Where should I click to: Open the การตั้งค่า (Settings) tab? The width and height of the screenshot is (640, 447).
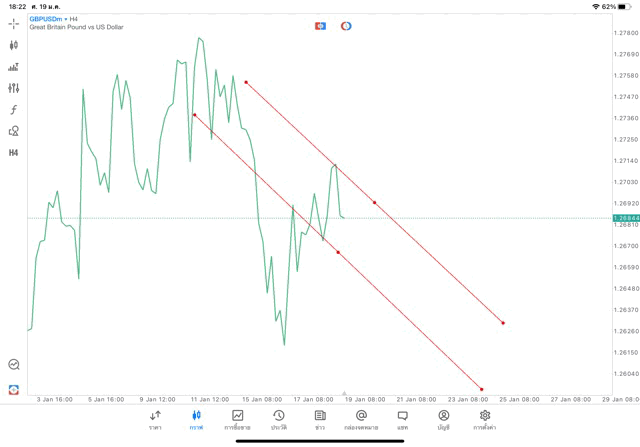(x=485, y=419)
